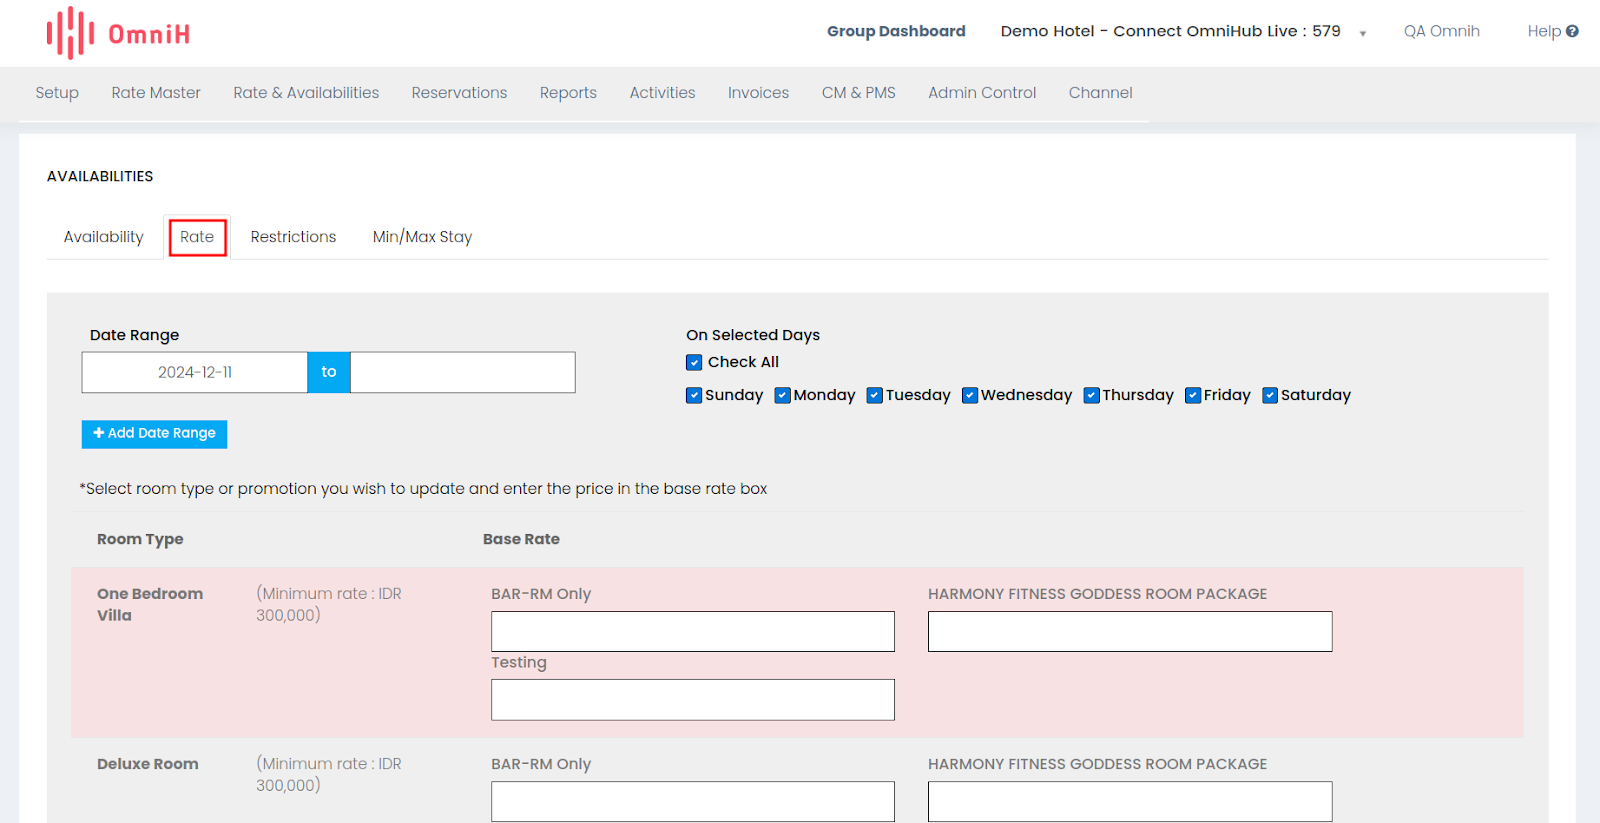Click the empty end date field
The height and width of the screenshot is (823, 1600).
(x=463, y=372)
